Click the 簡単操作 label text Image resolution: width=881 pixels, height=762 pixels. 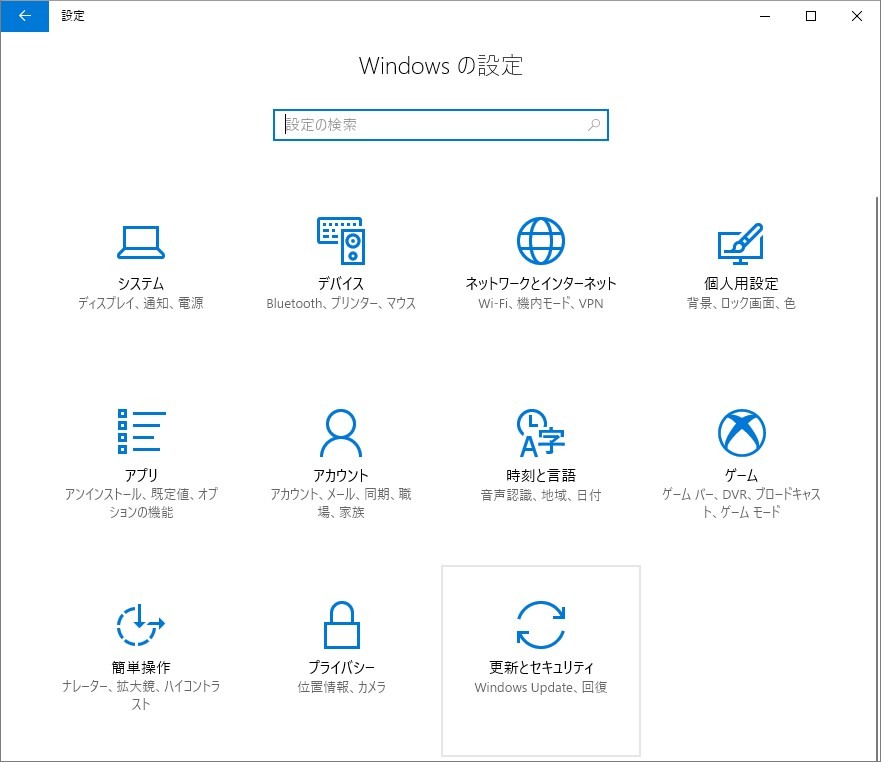point(141,667)
